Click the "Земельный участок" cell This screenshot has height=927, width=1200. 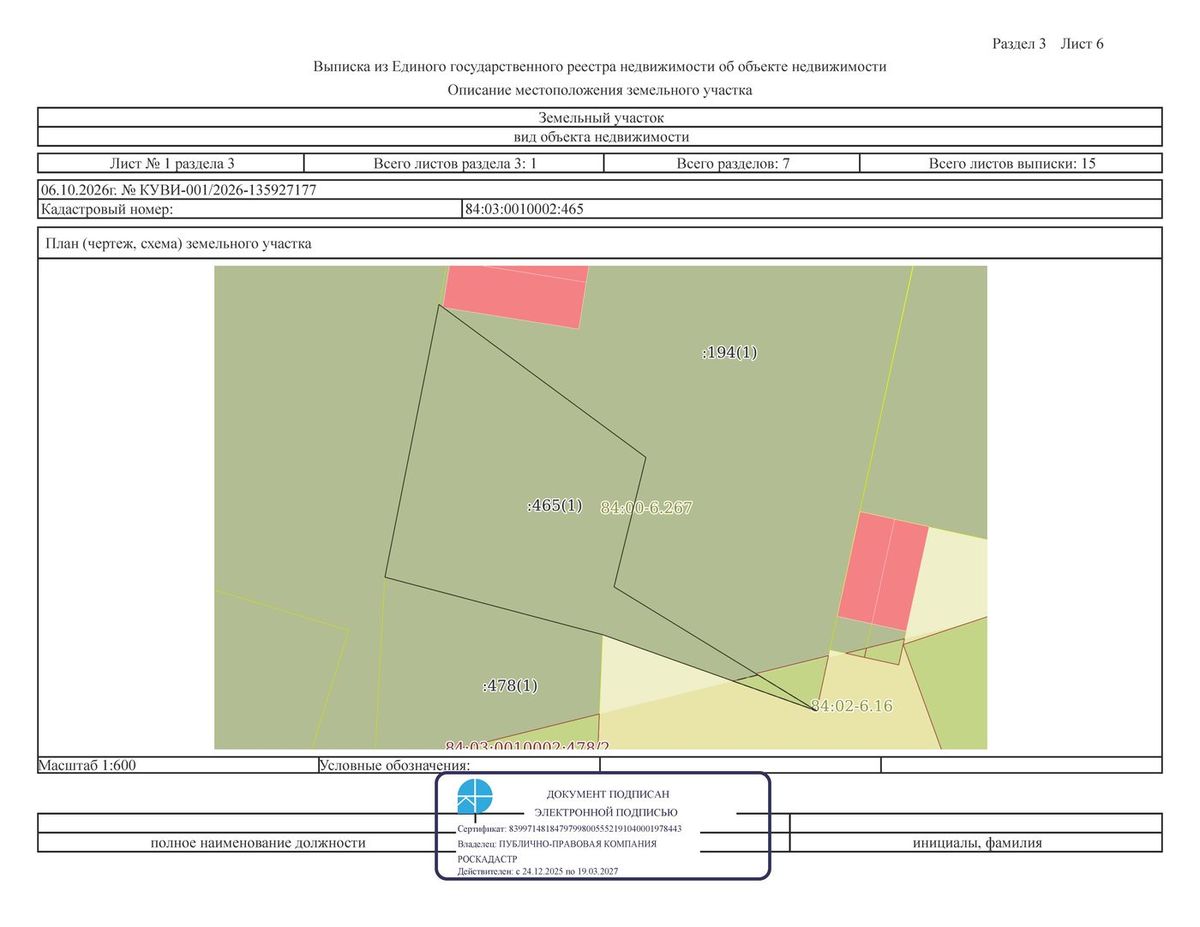600,118
